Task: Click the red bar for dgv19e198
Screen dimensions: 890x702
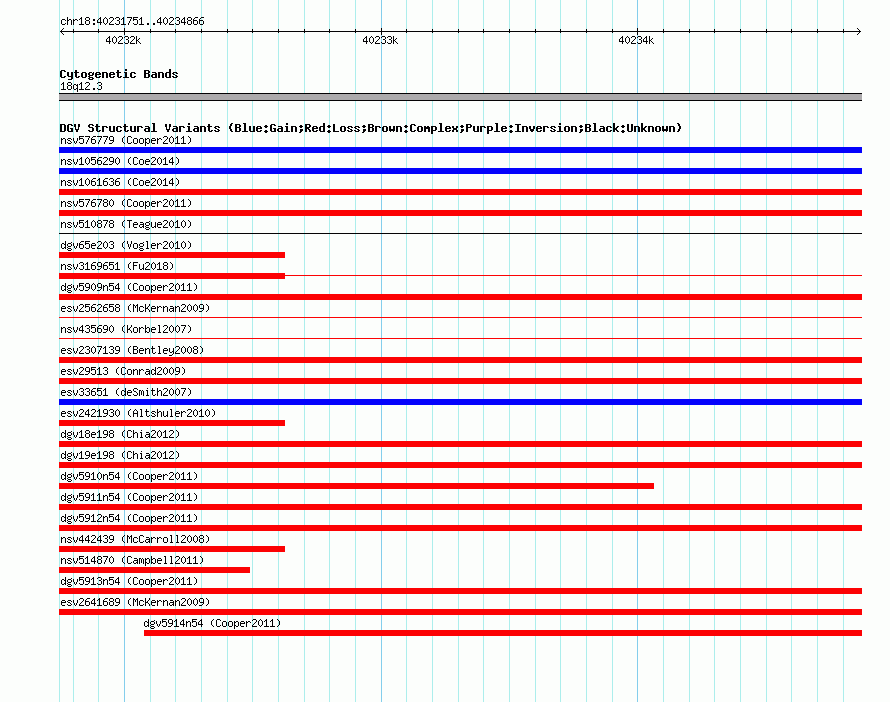Action: 460,465
